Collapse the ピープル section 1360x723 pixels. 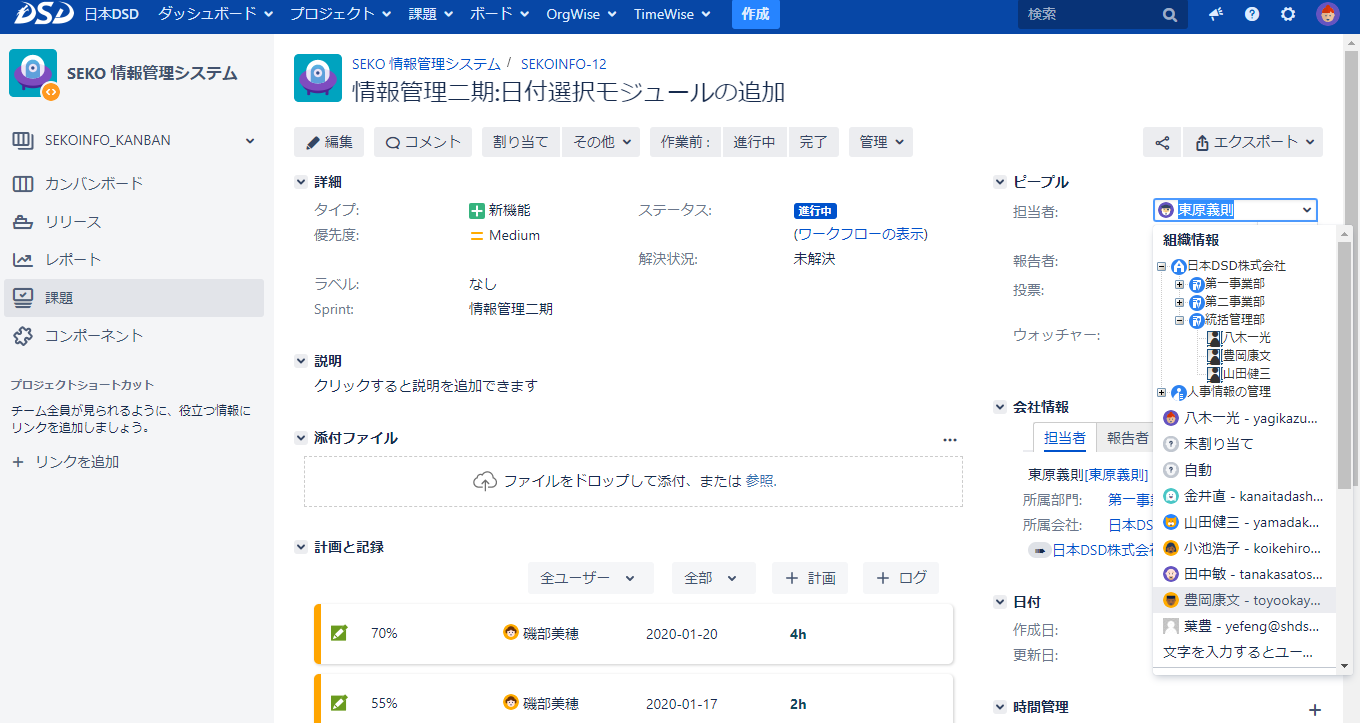[999, 182]
